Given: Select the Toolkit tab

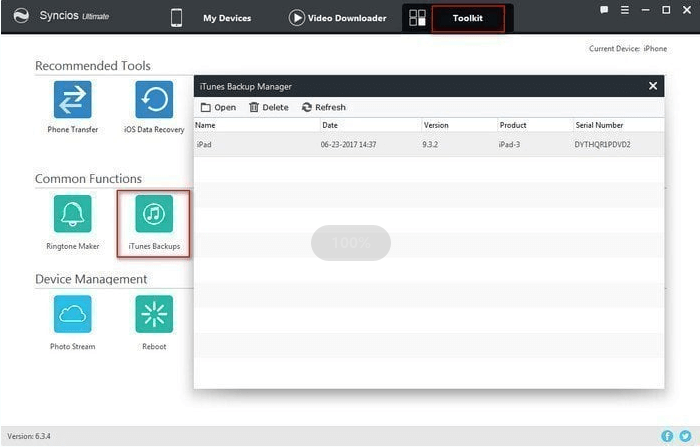Looking at the screenshot, I should [x=467, y=18].
